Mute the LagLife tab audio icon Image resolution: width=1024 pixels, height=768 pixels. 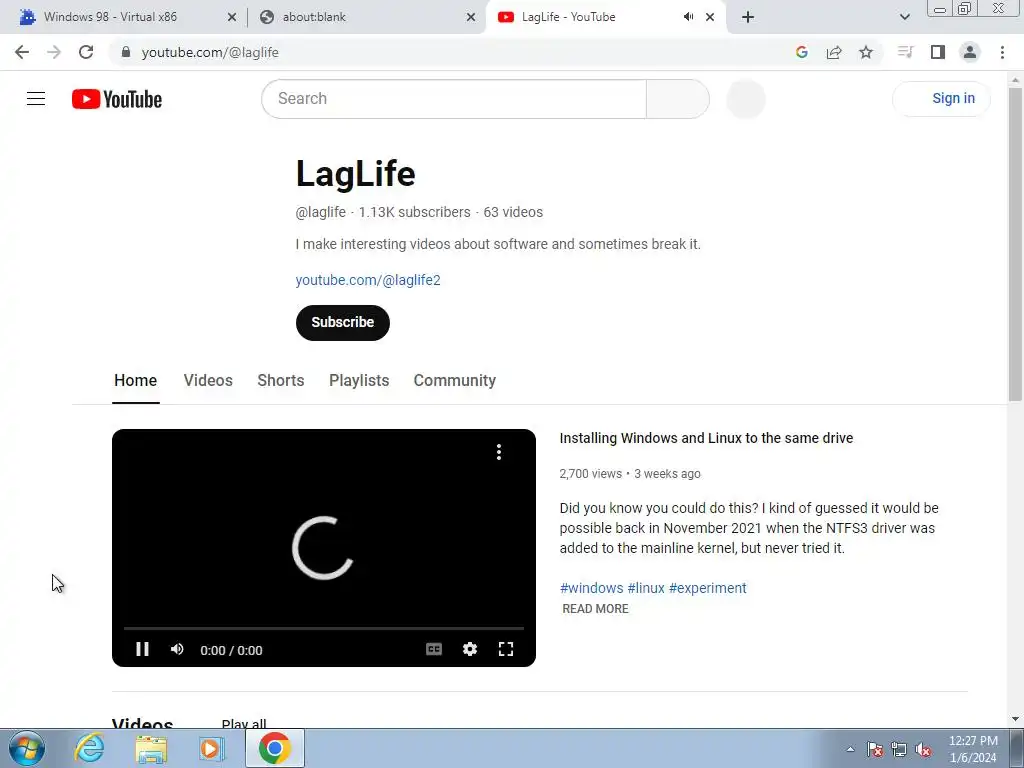pyautogui.click(x=688, y=17)
